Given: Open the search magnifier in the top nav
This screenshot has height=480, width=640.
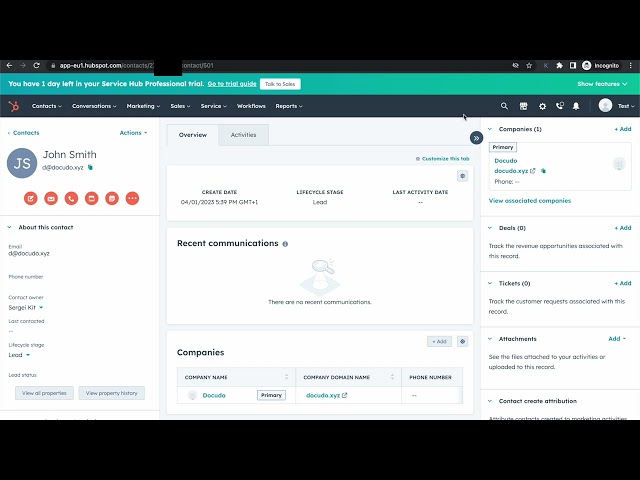Looking at the screenshot, I should (x=504, y=106).
